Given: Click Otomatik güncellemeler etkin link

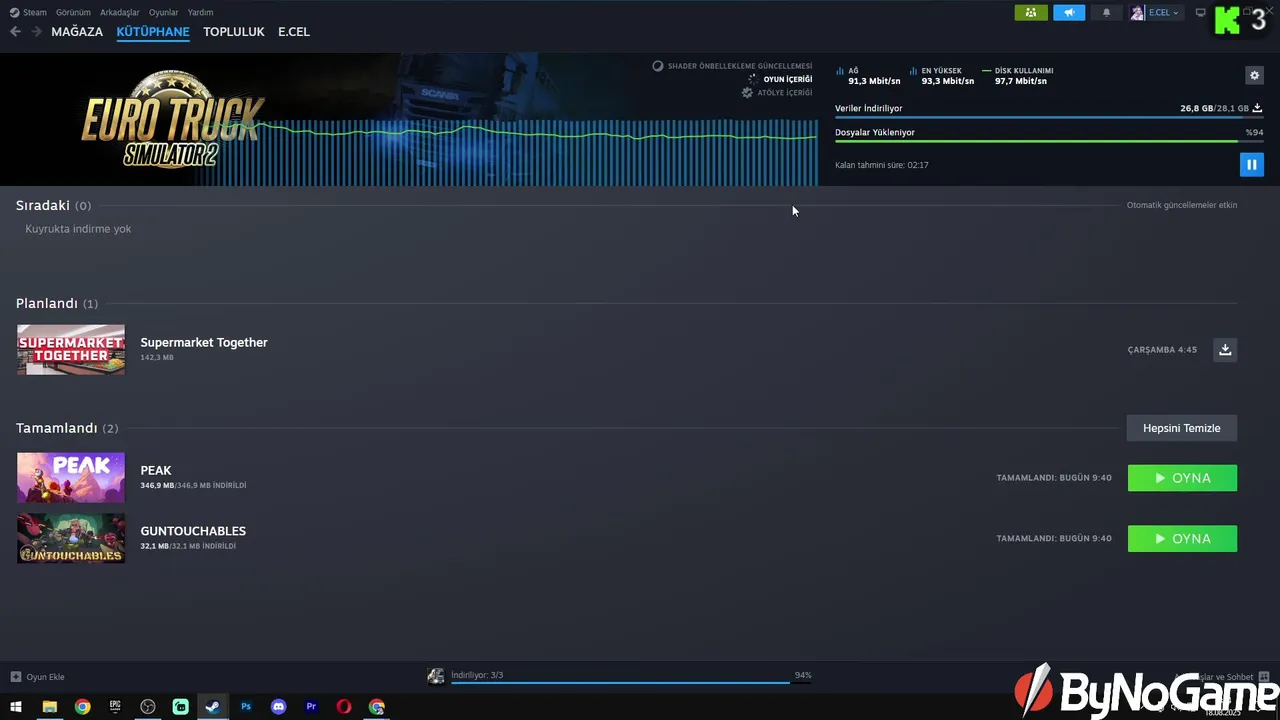Looking at the screenshot, I should (x=1182, y=205).
